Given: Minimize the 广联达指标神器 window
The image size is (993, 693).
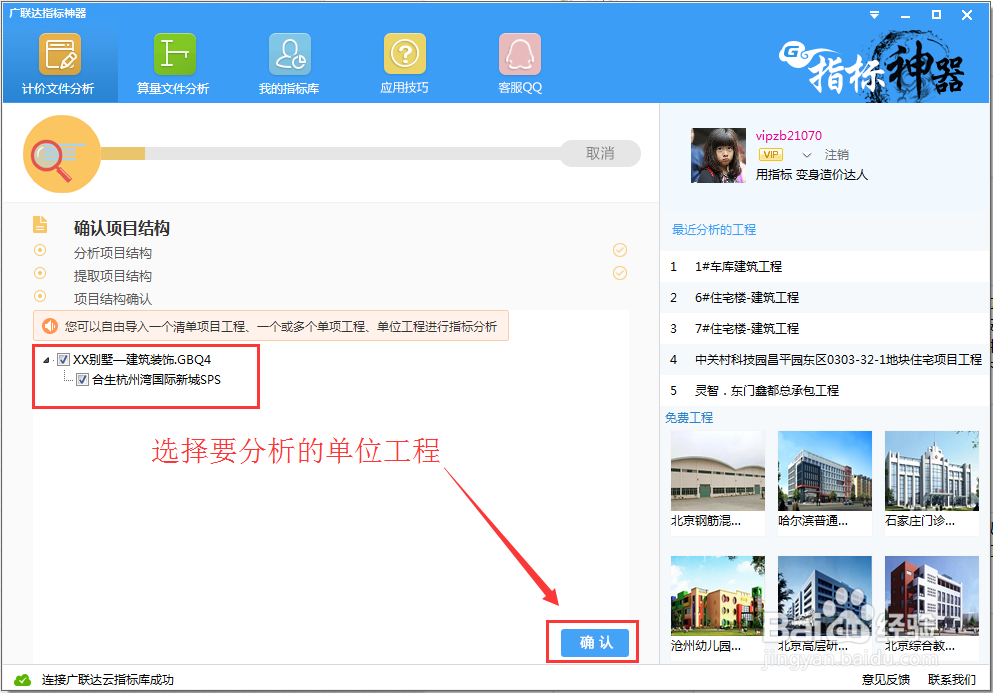Looking at the screenshot, I should click(x=906, y=15).
